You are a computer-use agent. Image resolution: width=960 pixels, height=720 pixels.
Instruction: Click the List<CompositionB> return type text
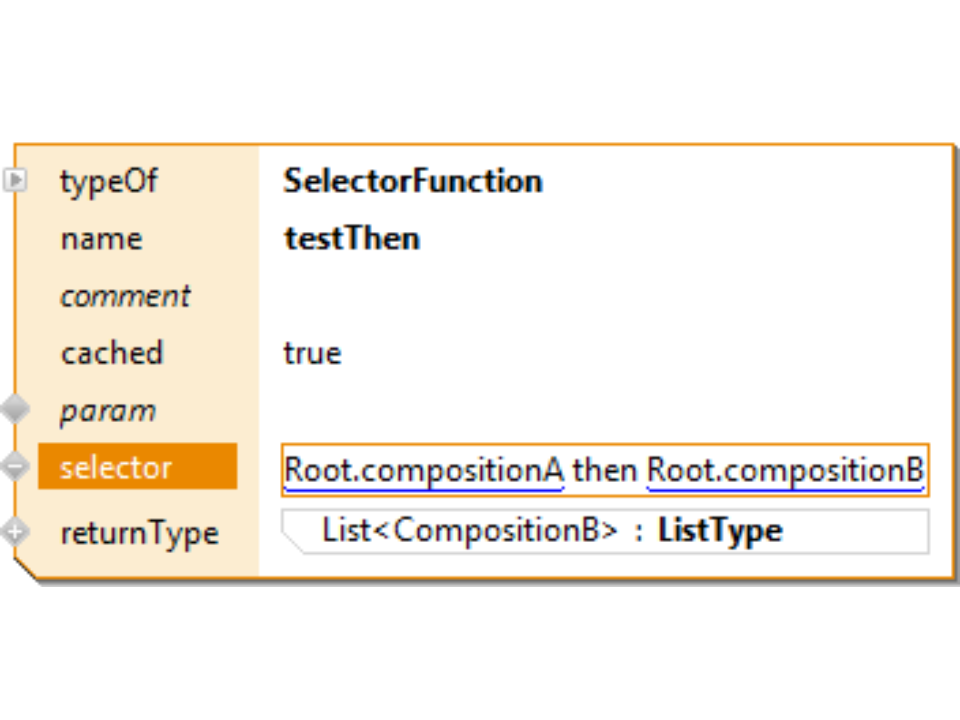coord(470,531)
